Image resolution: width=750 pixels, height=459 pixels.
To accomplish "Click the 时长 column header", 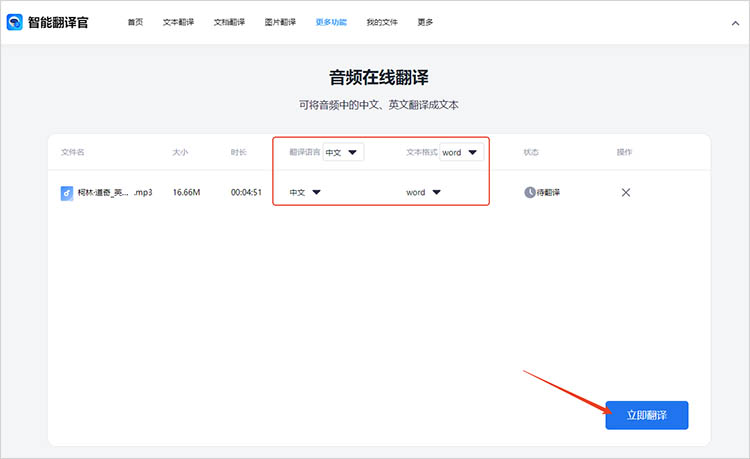I will pyautogui.click(x=238, y=152).
